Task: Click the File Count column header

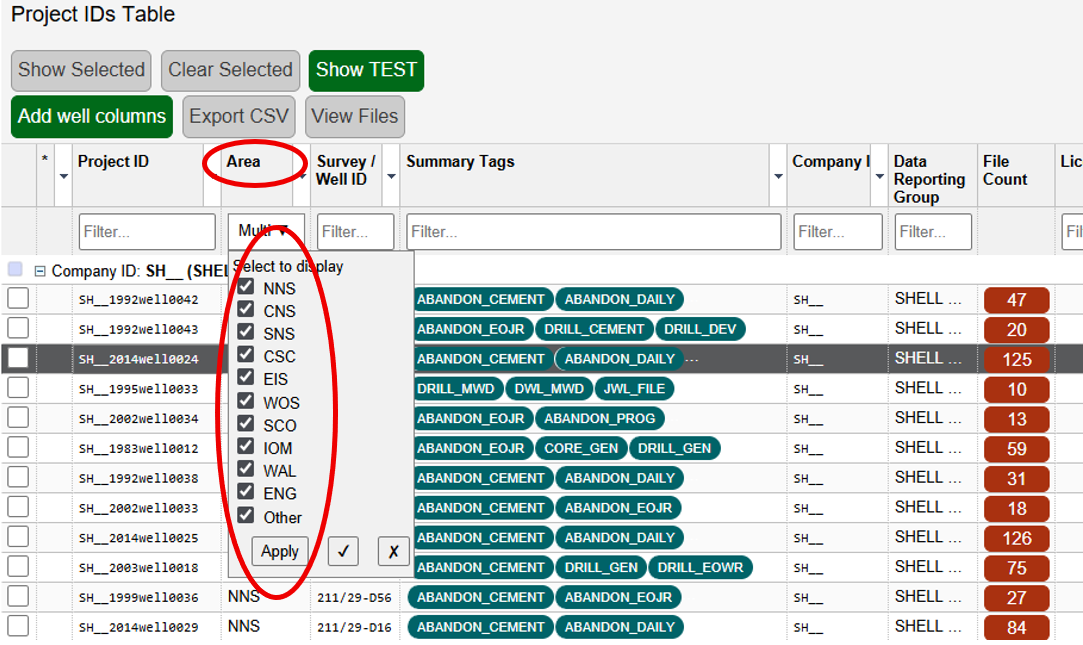Action: (x=1005, y=170)
